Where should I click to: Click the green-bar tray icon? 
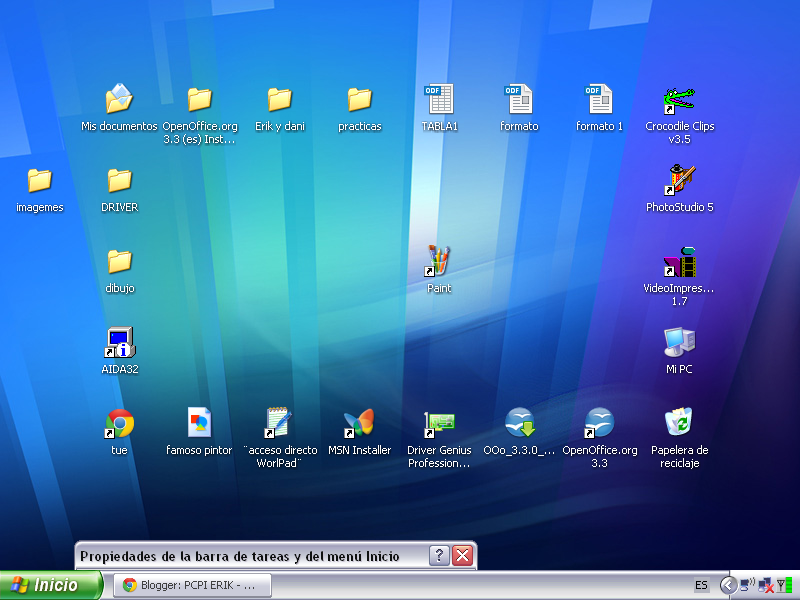tap(784, 586)
